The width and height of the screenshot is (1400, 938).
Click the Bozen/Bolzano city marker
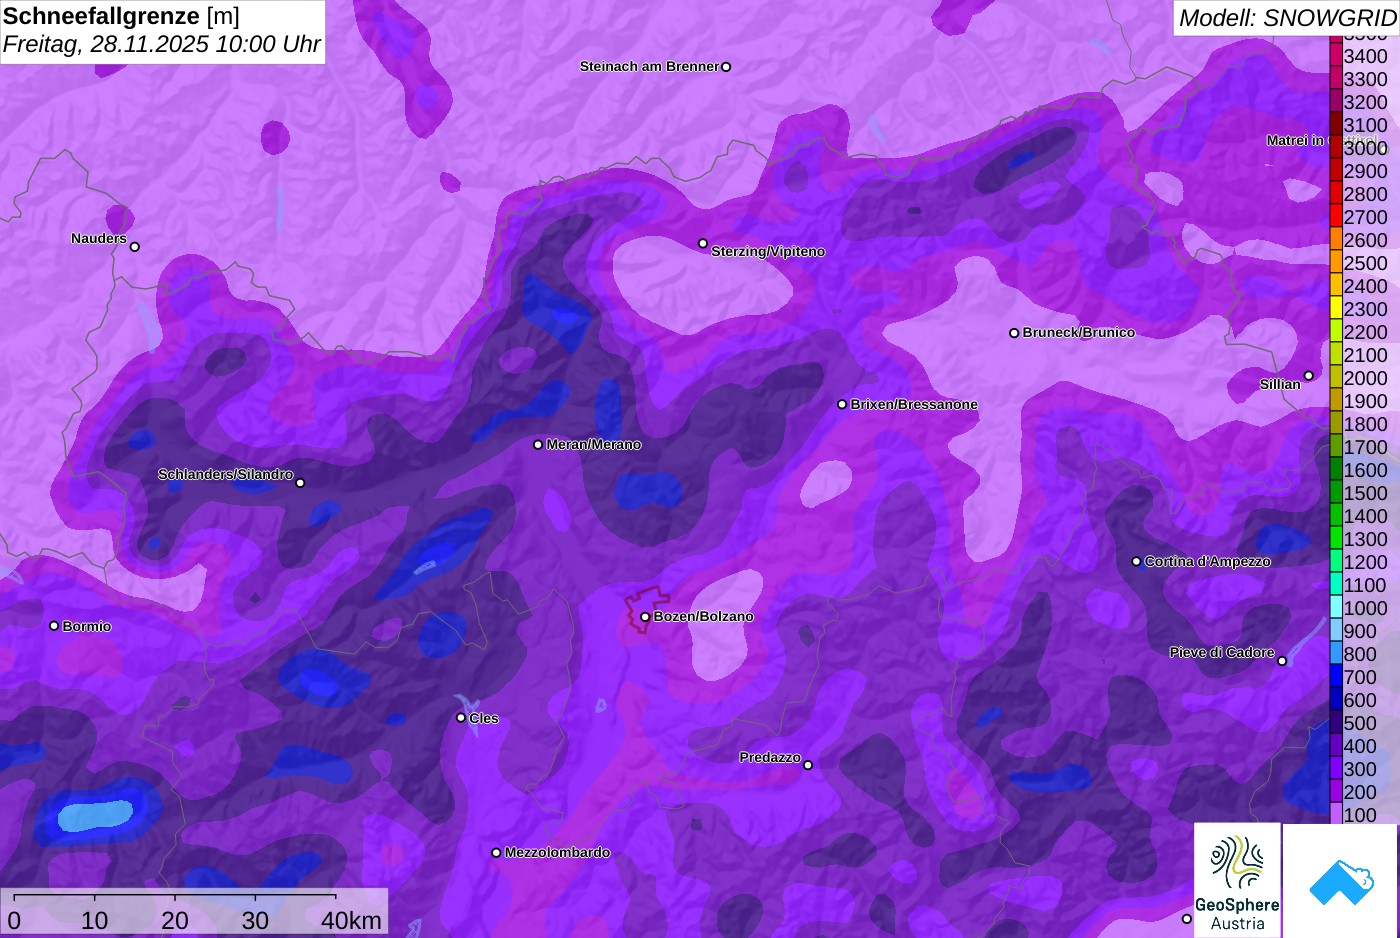645,617
